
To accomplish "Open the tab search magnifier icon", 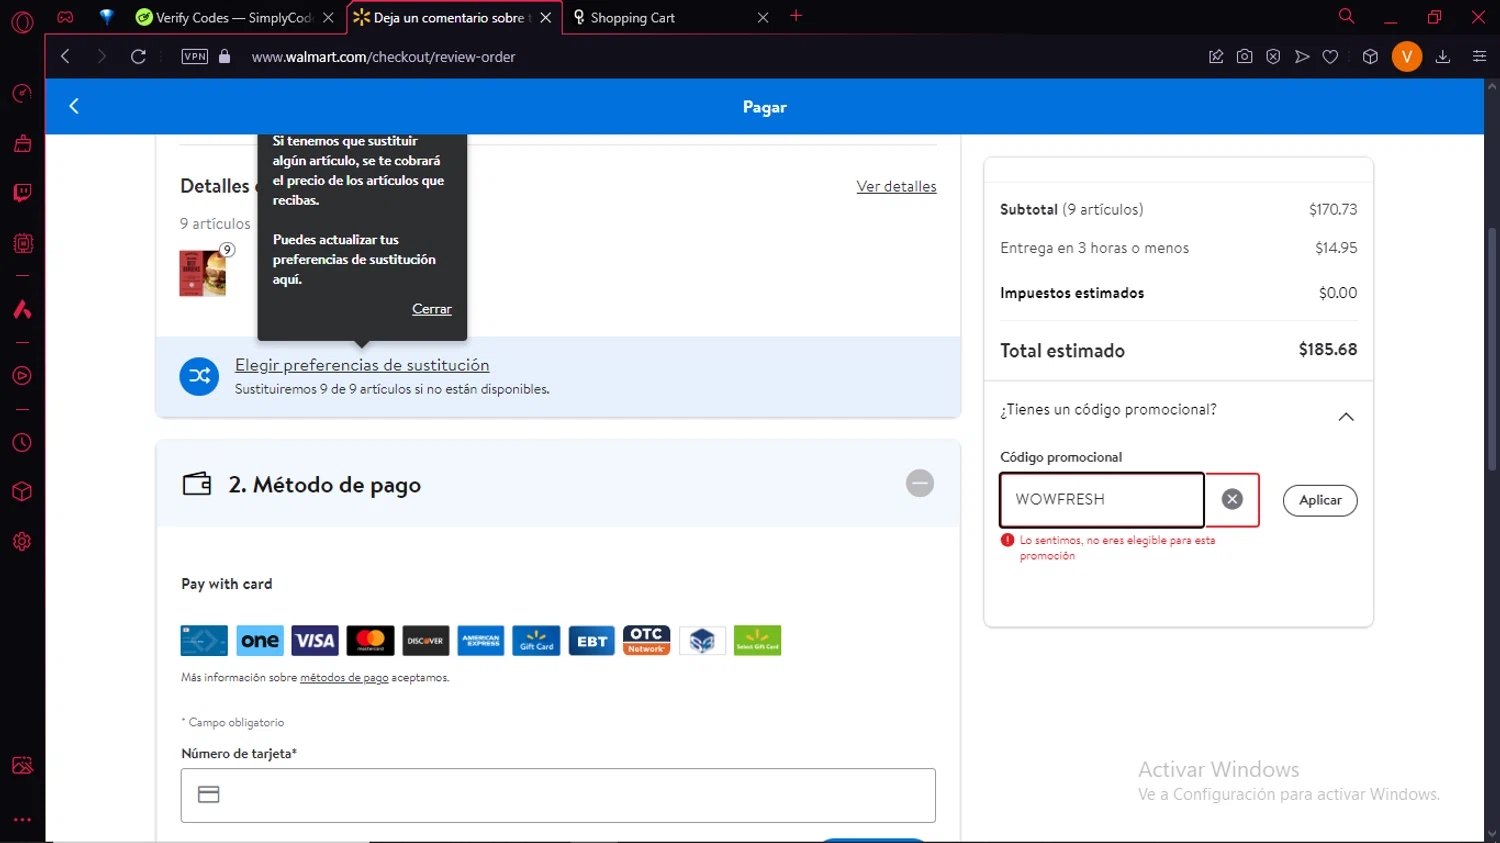I will (x=1346, y=16).
